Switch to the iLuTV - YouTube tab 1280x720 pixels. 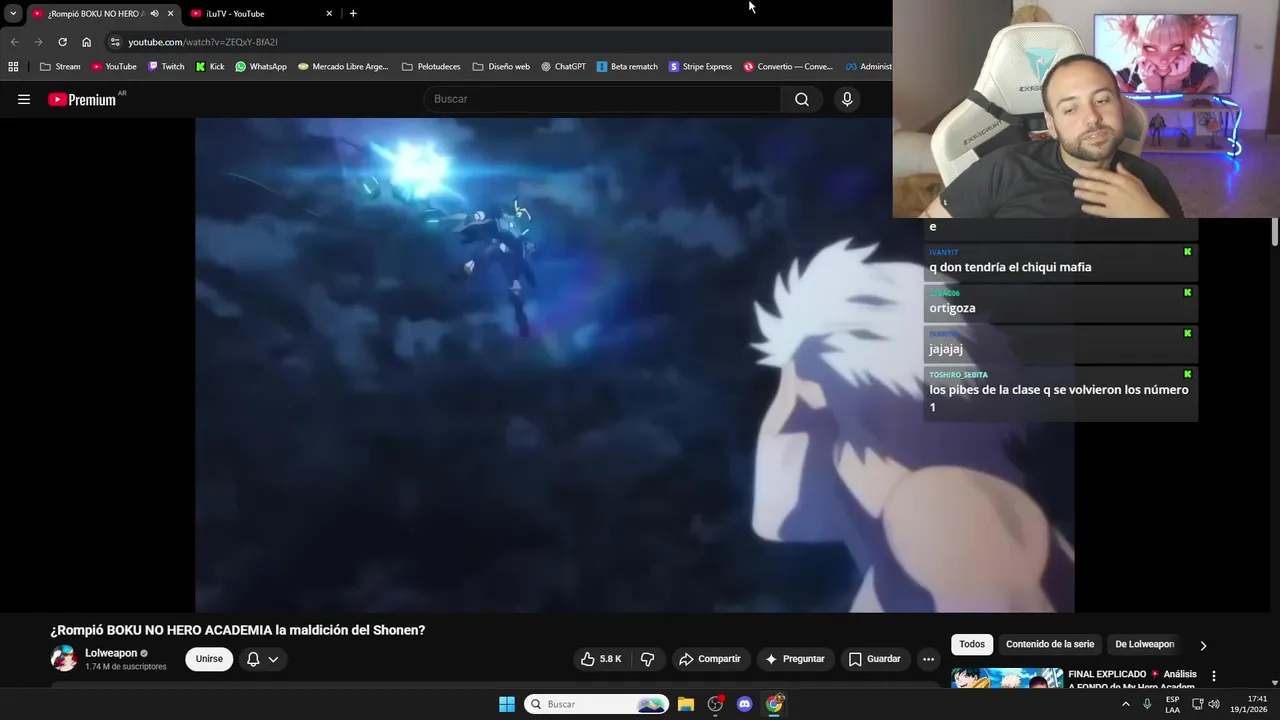click(x=260, y=13)
